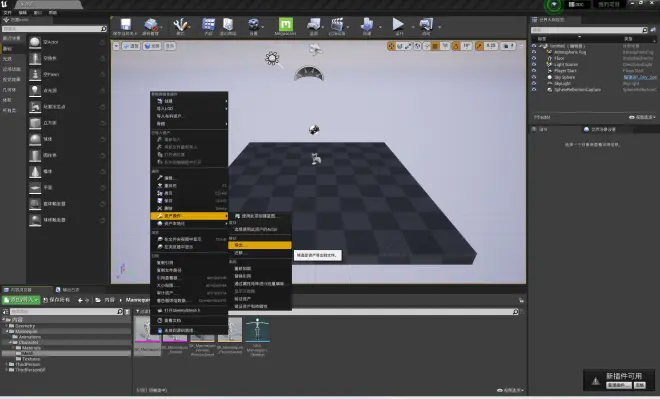Image resolution: width=660 pixels, height=399 pixels.
Task: Select the Geometry folder in content tree
Action: pos(25,326)
